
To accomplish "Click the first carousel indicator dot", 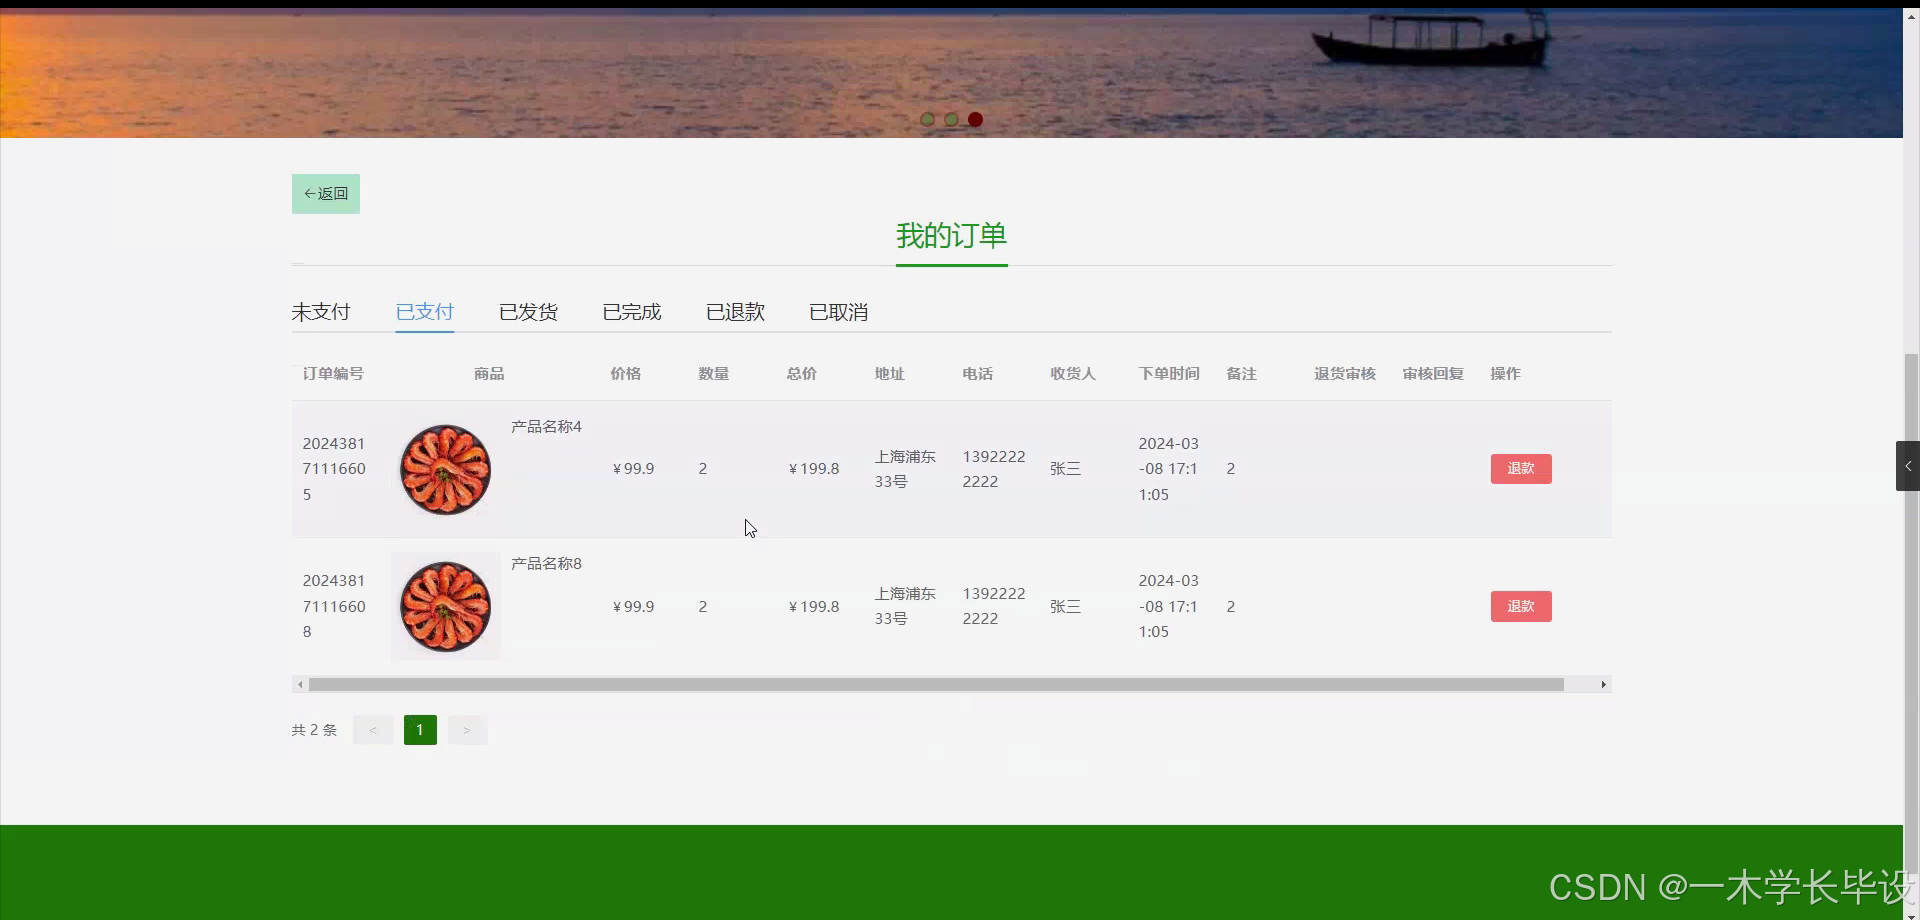I will (x=928, y=119).
